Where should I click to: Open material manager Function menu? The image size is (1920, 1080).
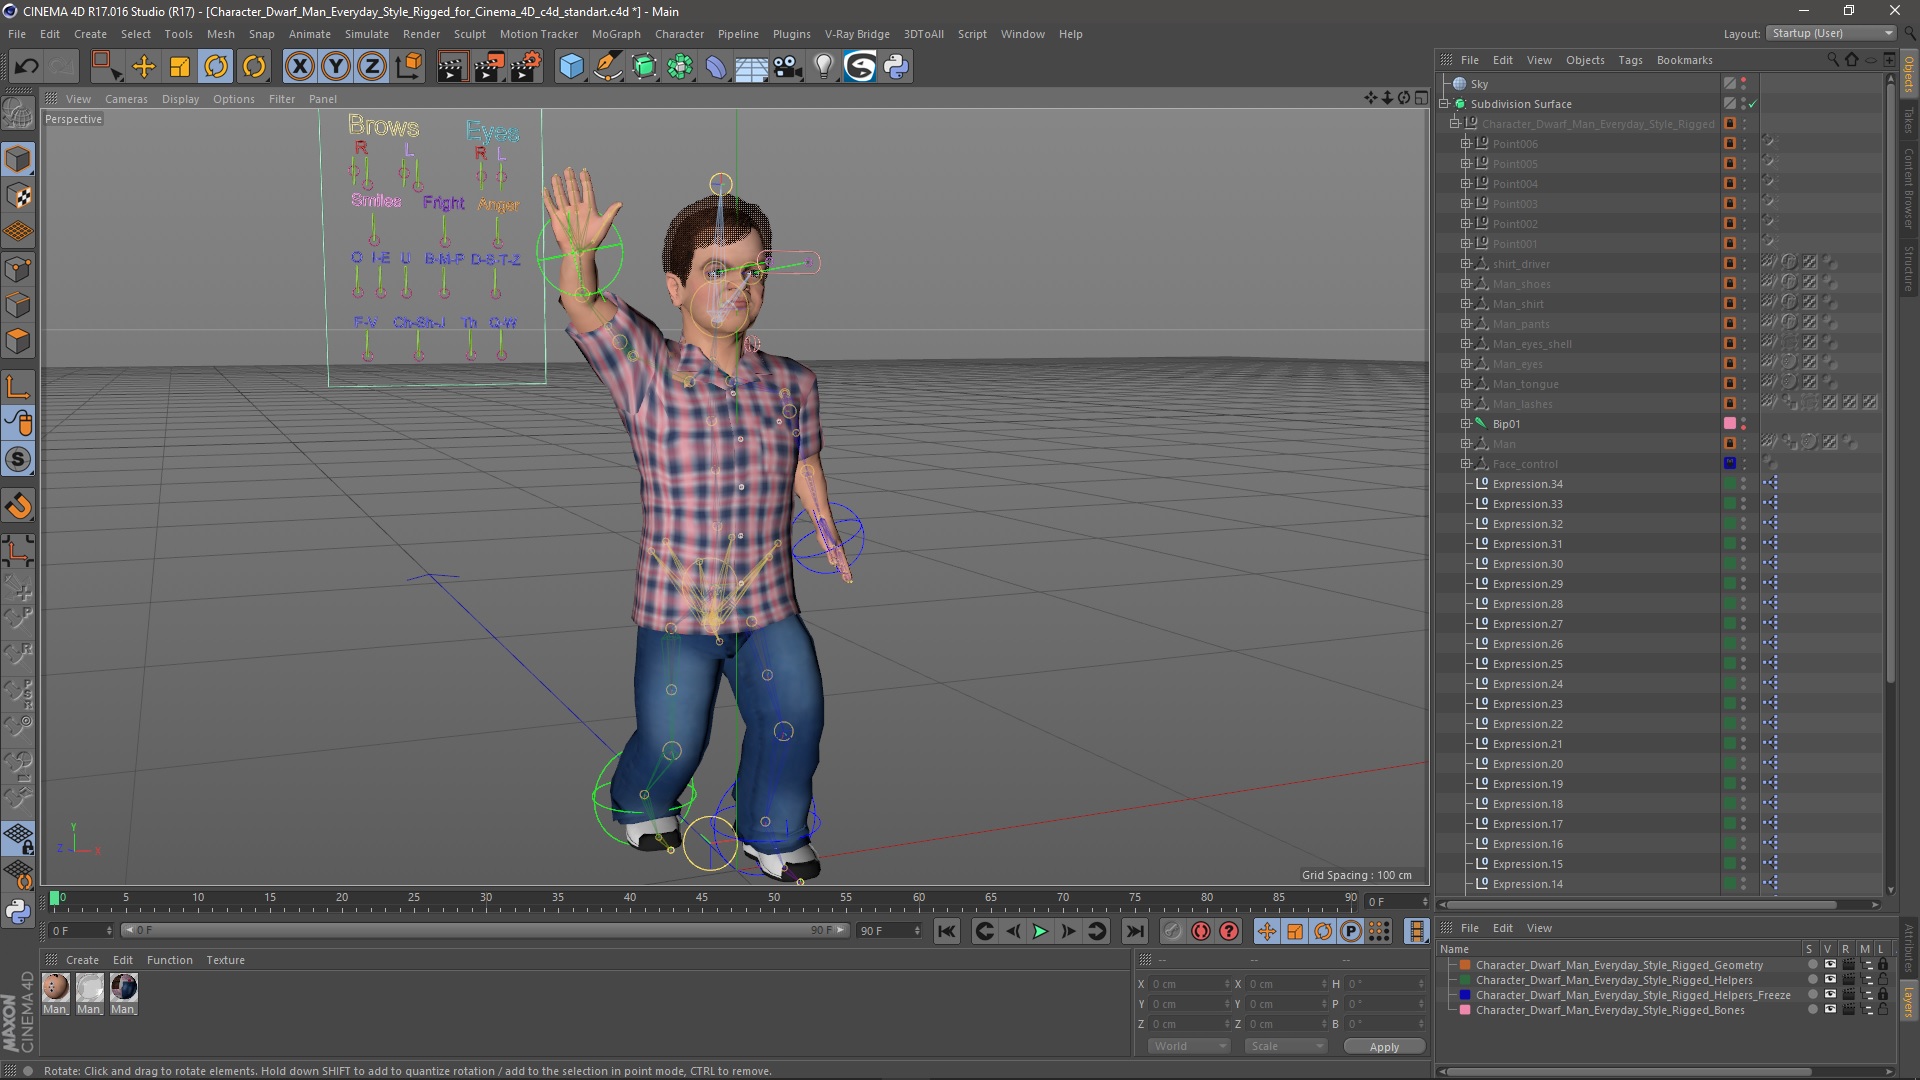pyautogui.click(x=169, y=960)
